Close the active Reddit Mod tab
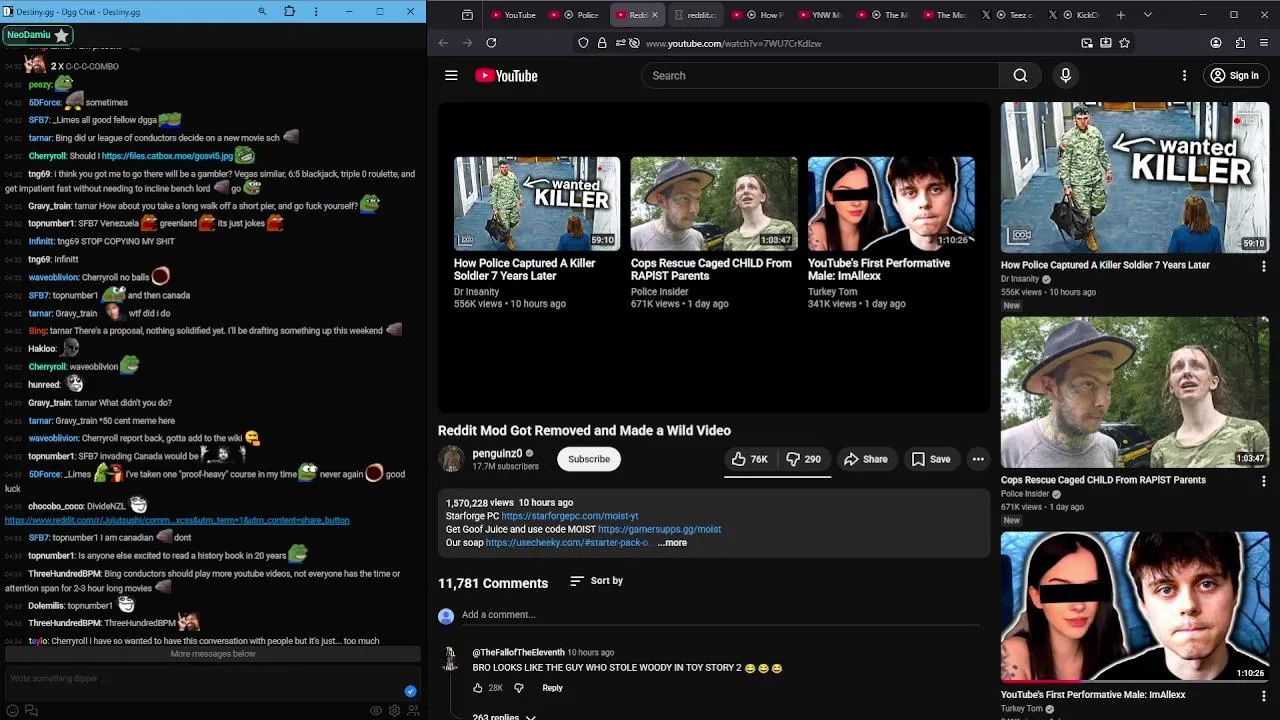The height and width of the screenshot is (720, 1280). 654,15
